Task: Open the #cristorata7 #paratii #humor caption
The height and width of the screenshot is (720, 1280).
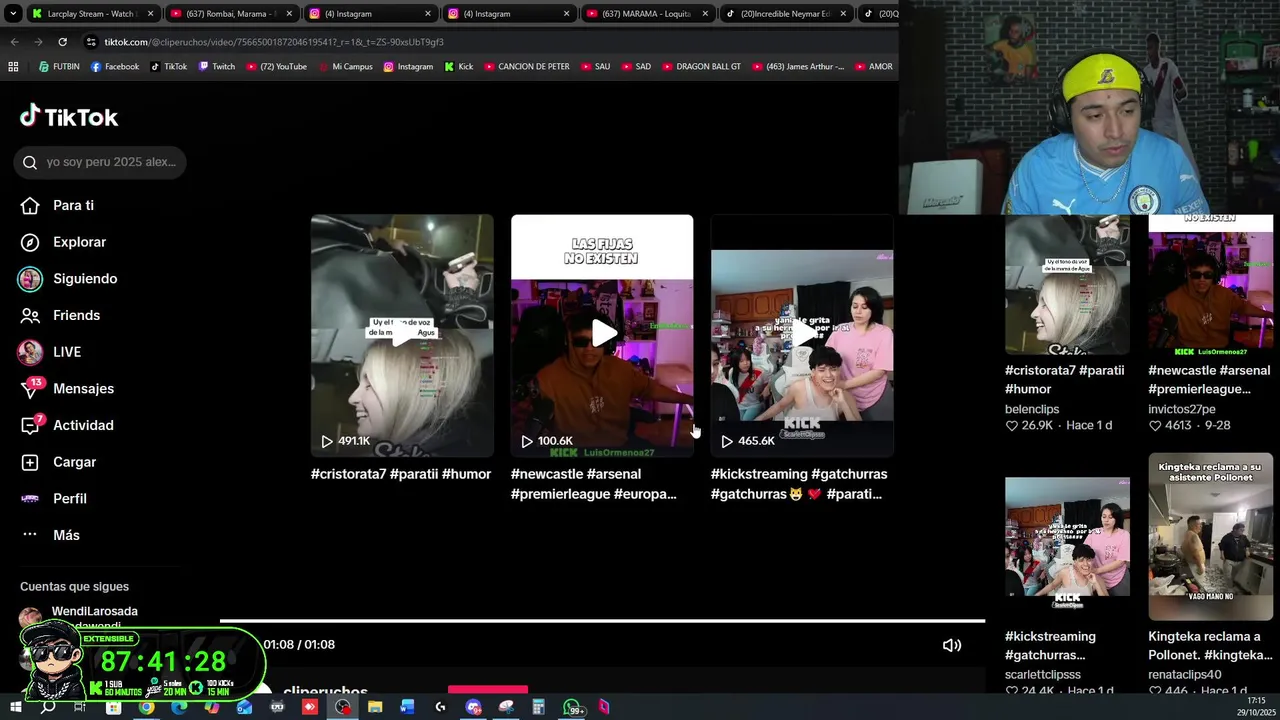Action: click(401, 474)
